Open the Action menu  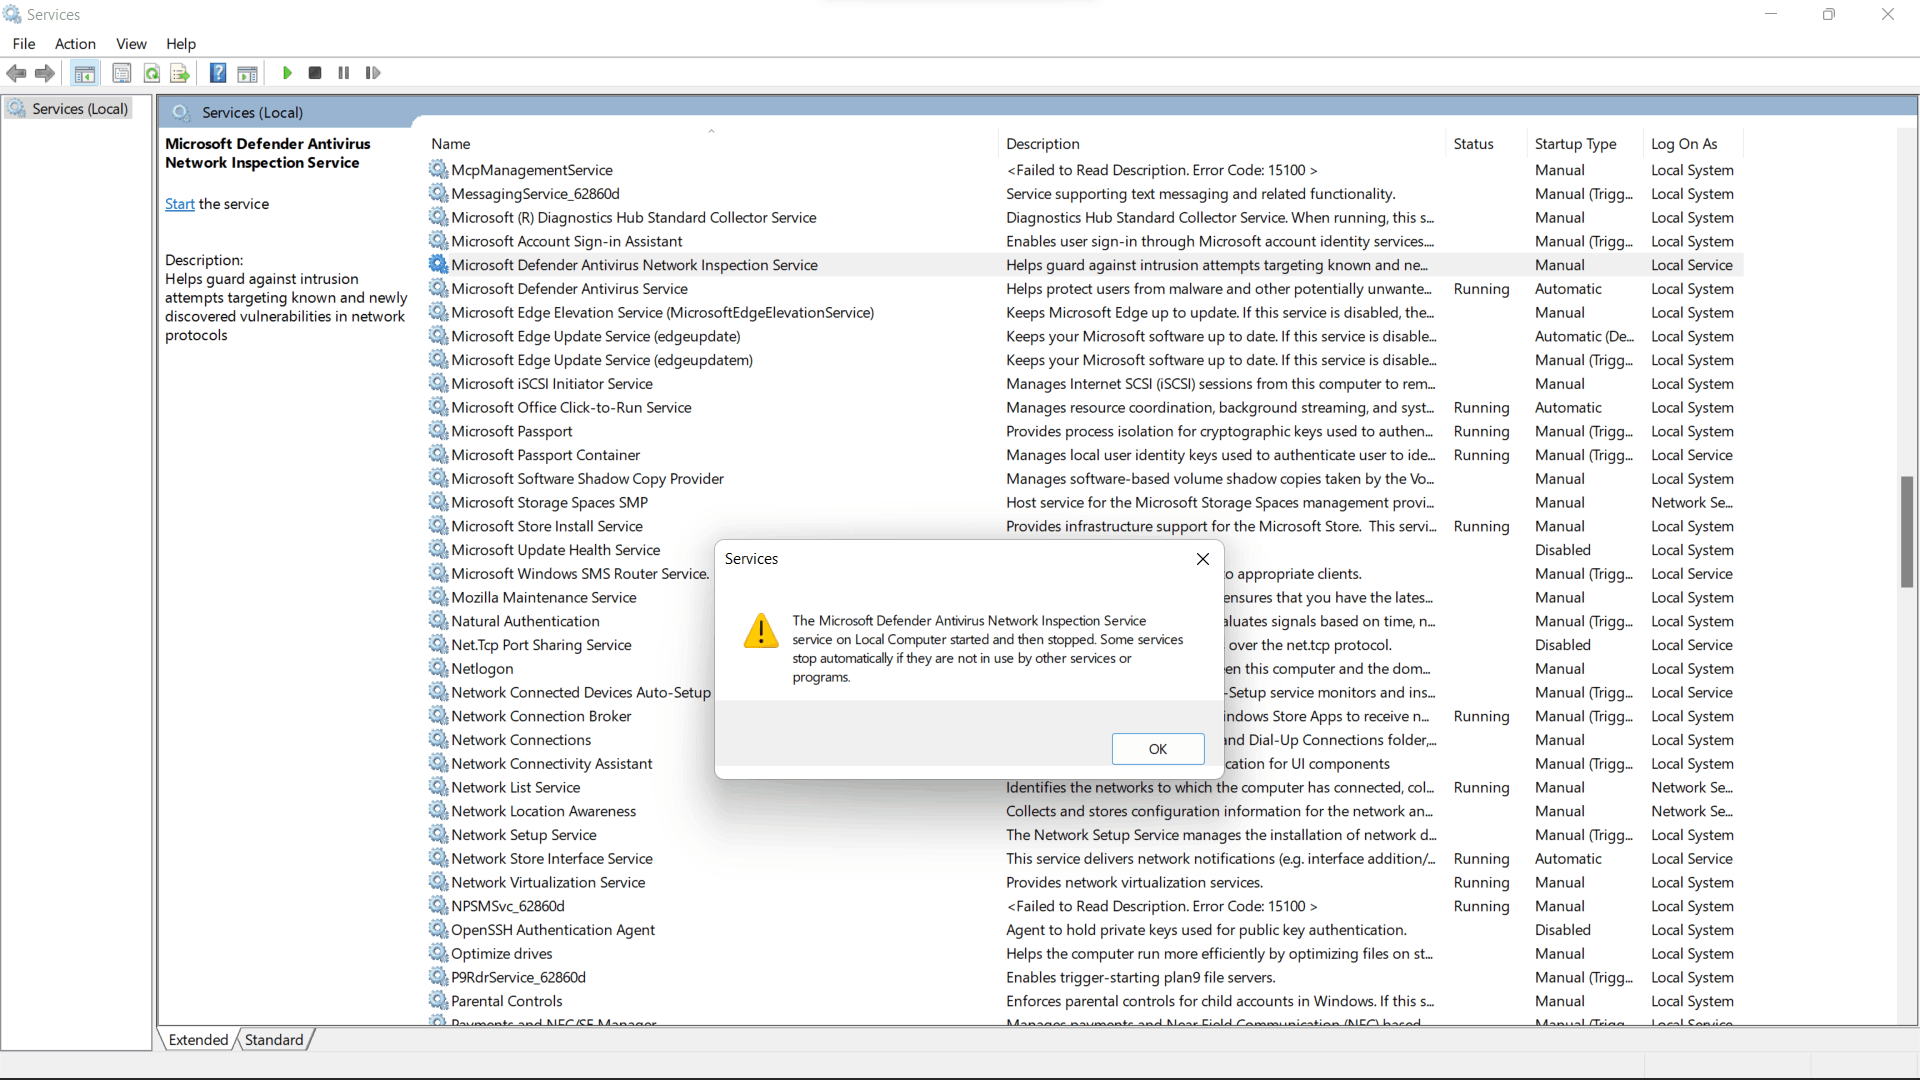point(75,44)
